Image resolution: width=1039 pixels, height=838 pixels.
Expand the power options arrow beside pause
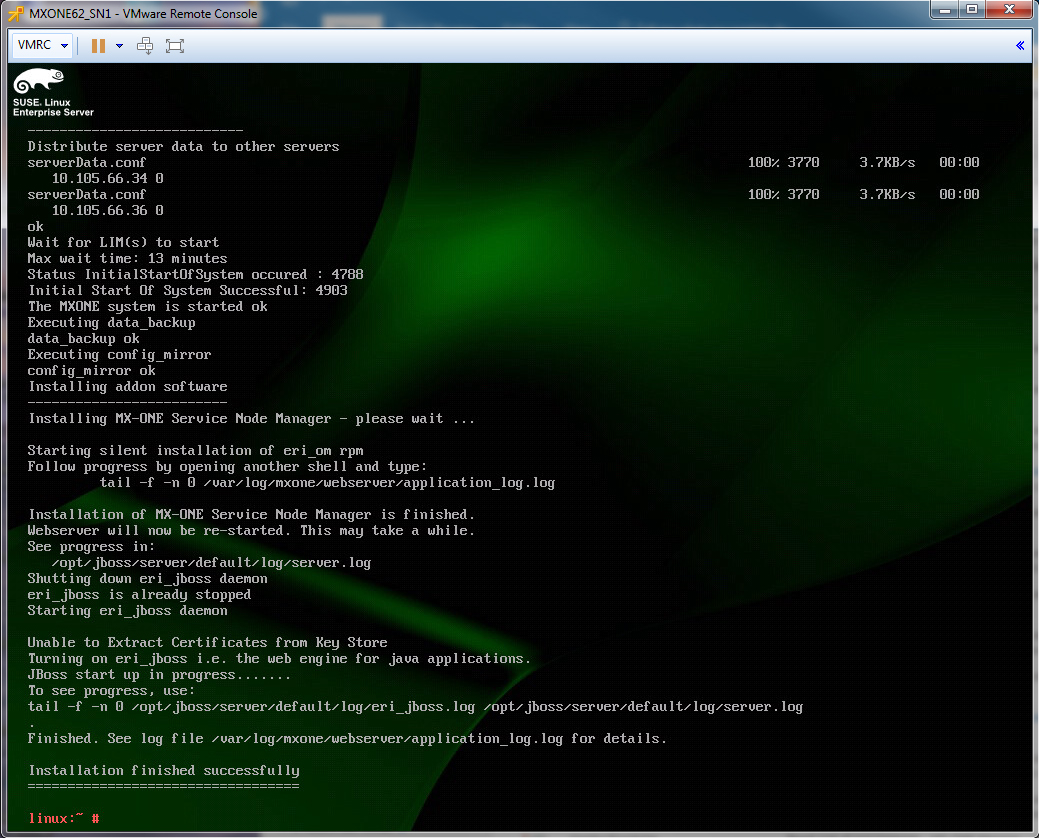(119, 46)
